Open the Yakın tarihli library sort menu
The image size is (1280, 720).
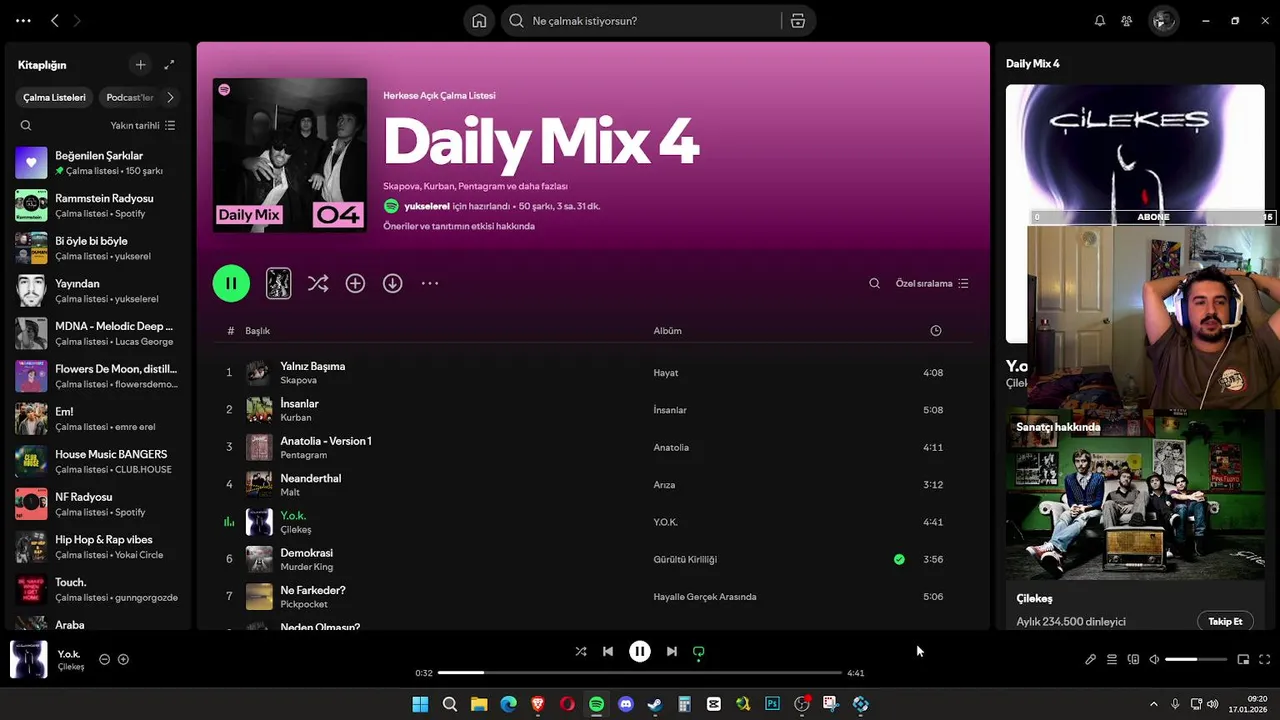coord(143,126)
